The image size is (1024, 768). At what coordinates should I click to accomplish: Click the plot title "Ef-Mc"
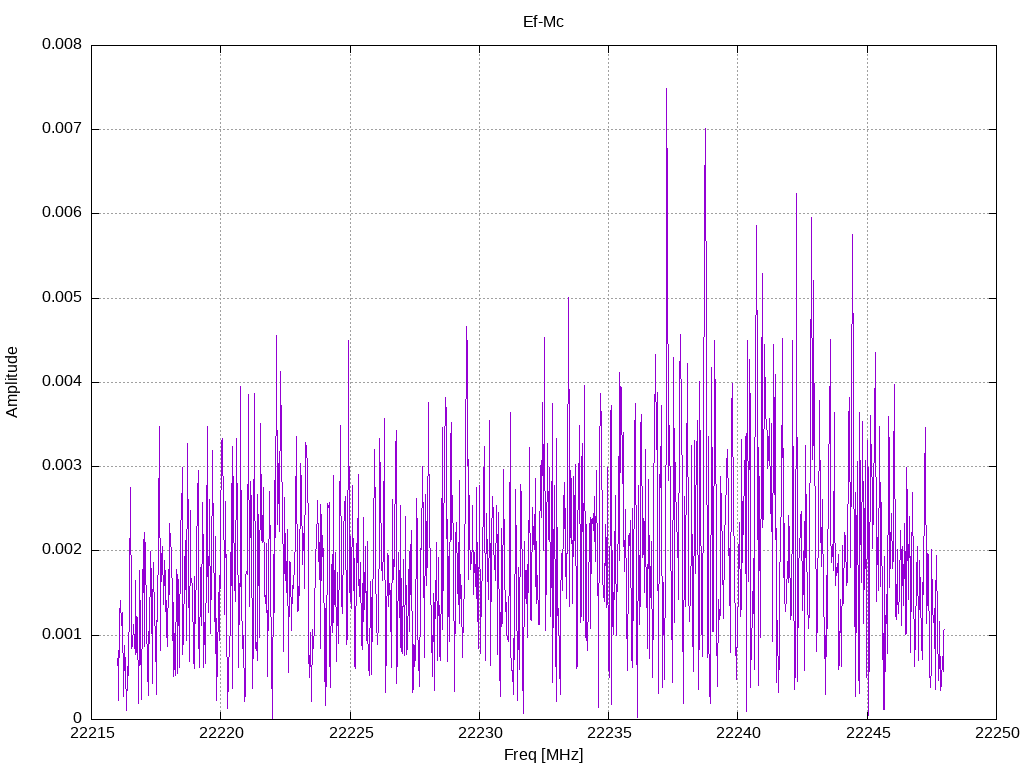coord(543,22)
